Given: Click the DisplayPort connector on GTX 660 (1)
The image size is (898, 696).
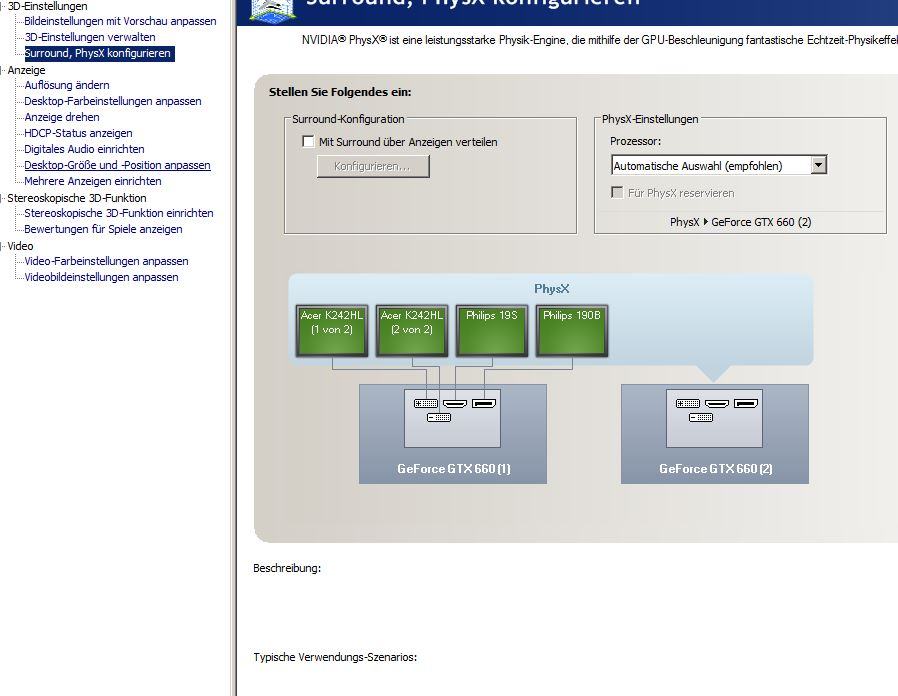Looking at the screenshot, I should tap(484, 404).
